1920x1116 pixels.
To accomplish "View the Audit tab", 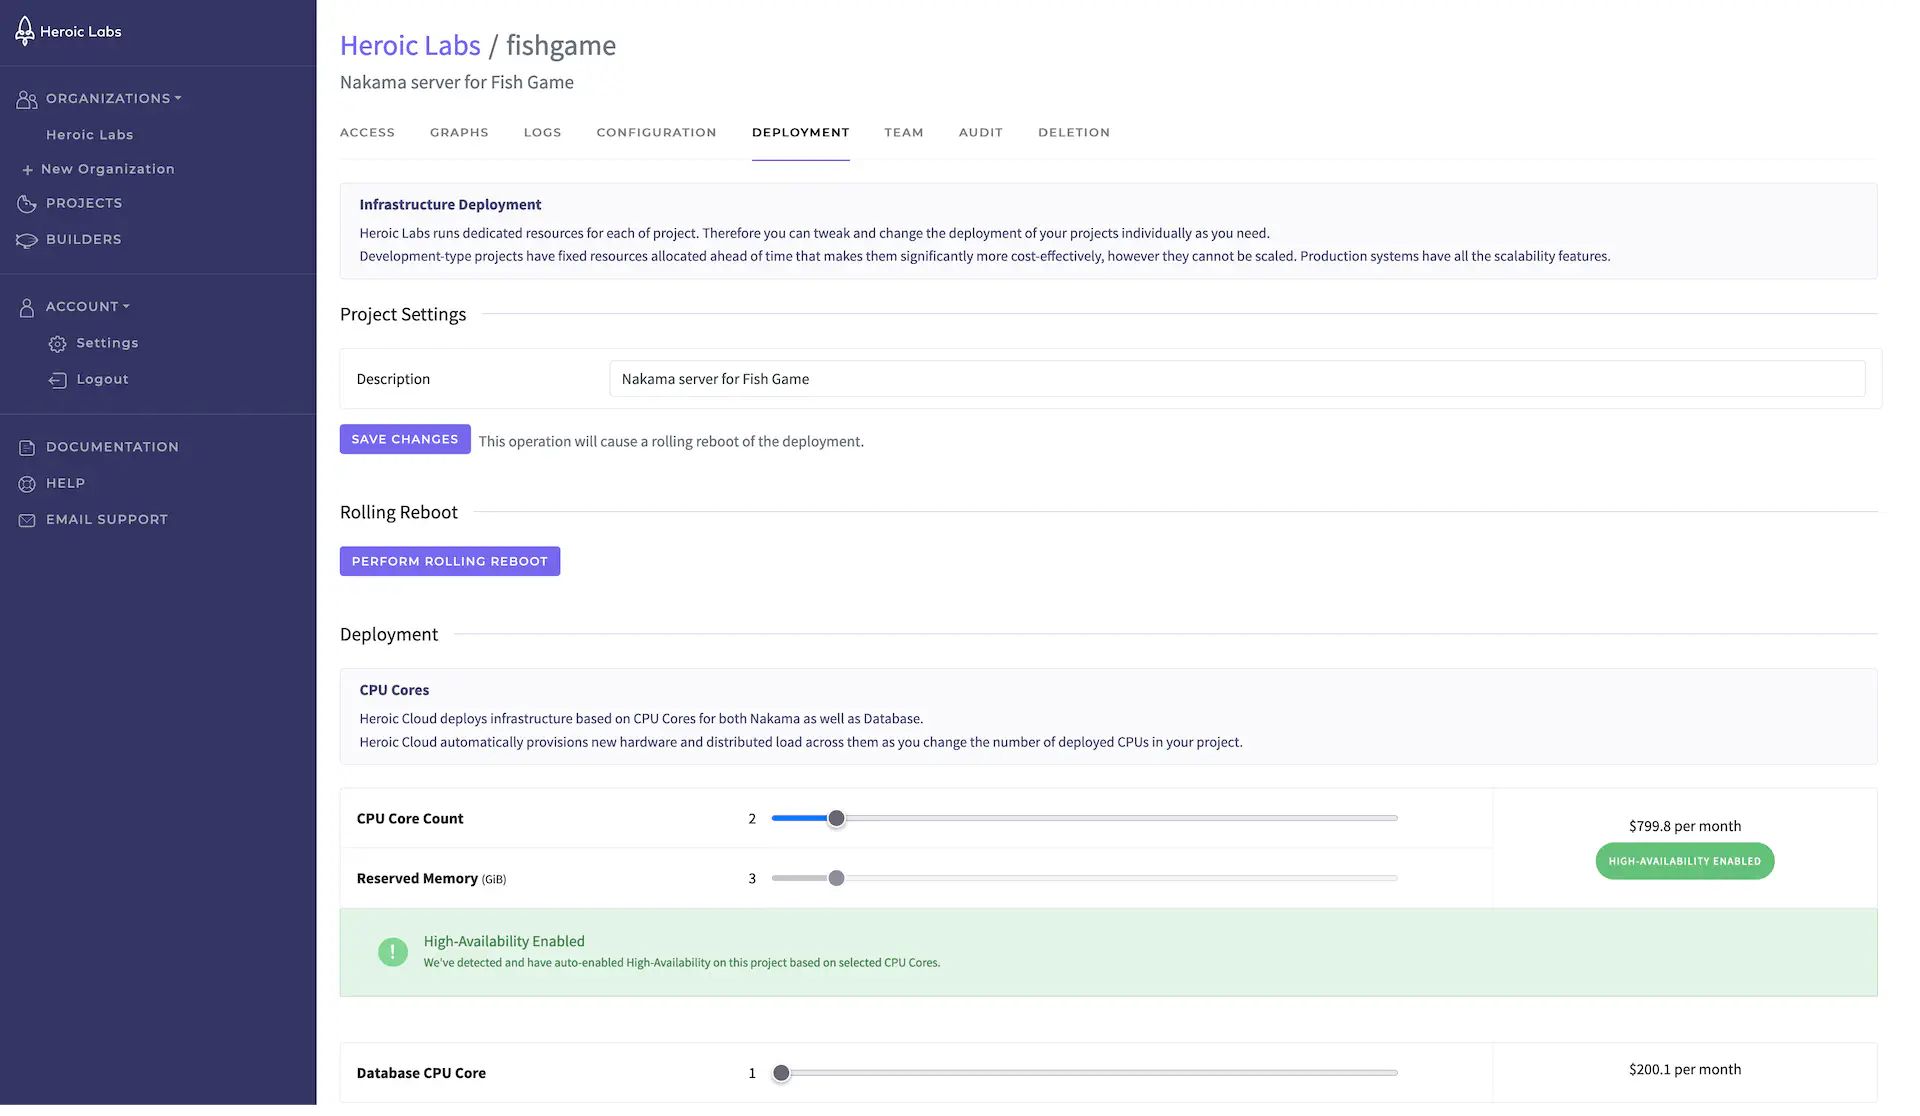I will click(980, 132).
